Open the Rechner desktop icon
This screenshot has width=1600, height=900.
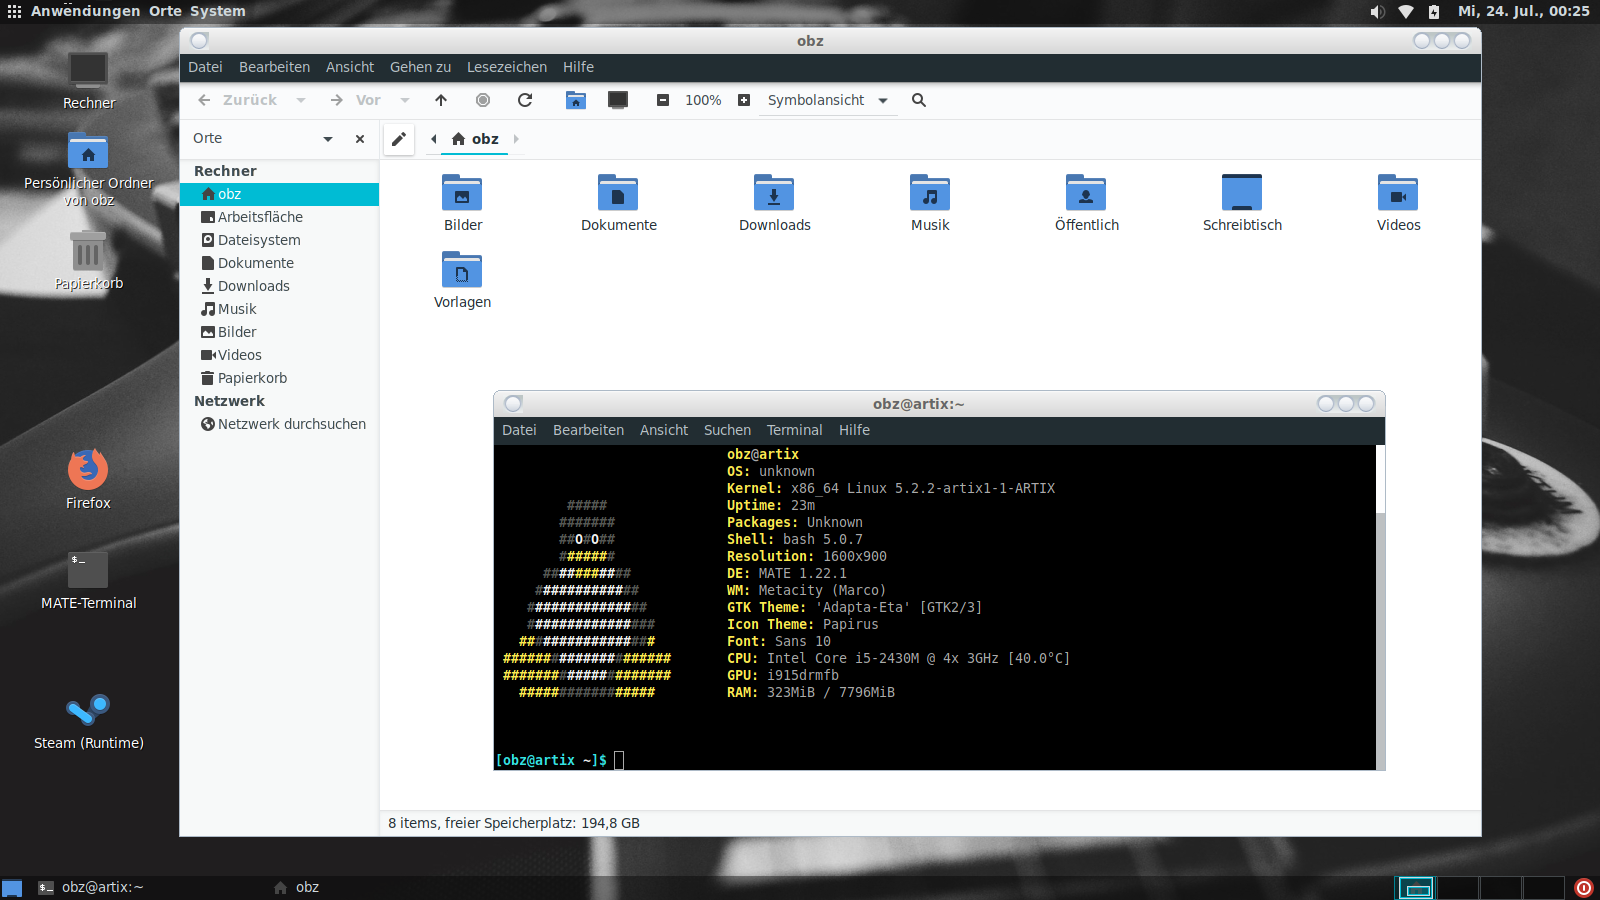[x=88, y=70]
